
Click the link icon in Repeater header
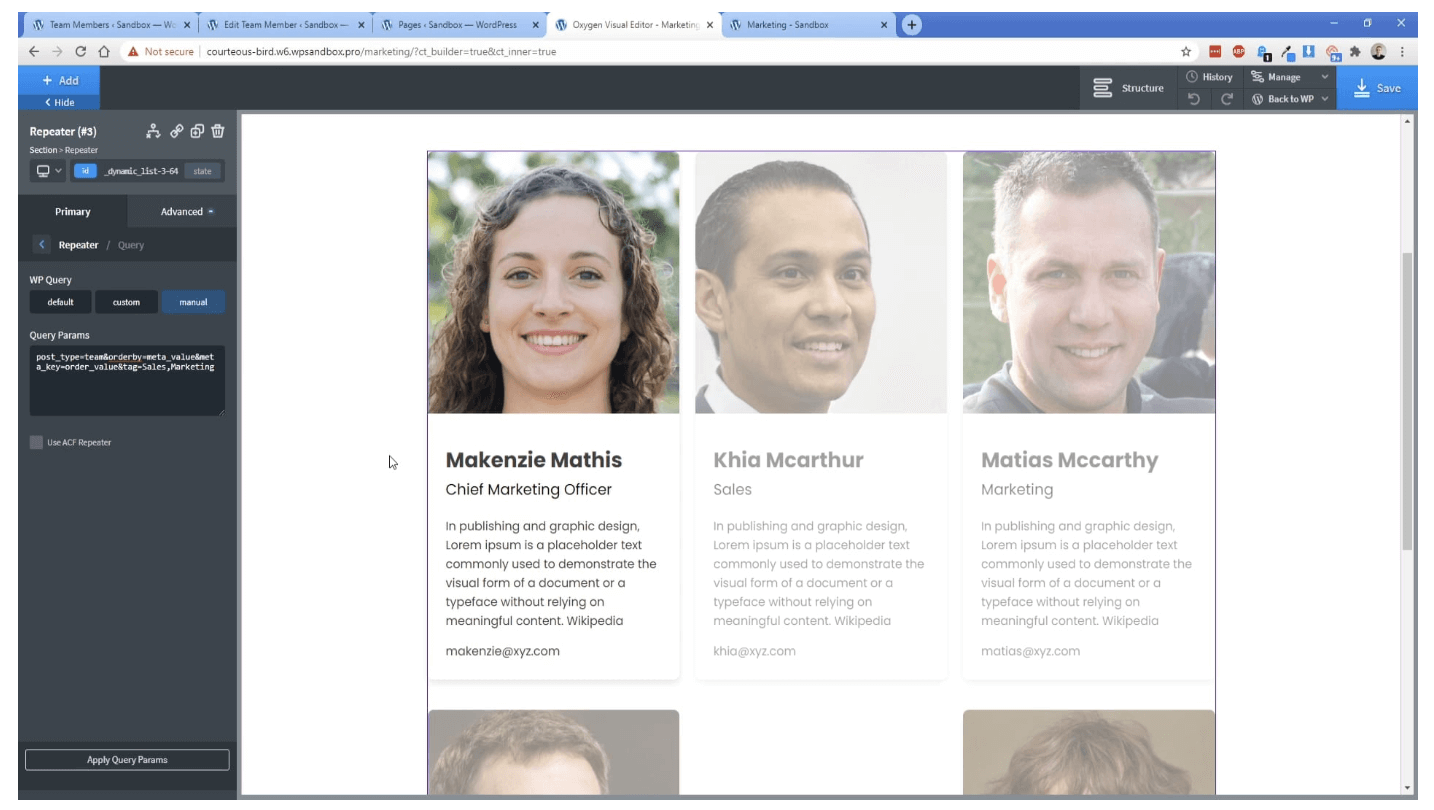tap(176, 131)
